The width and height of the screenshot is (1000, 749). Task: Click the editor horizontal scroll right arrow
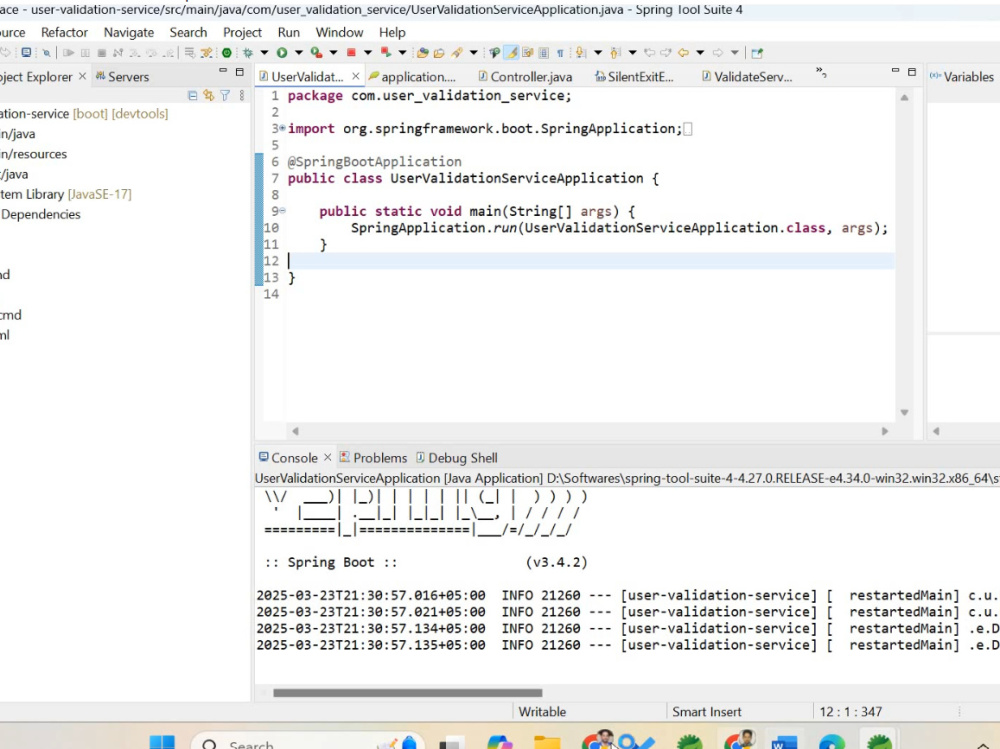click(885, 431)
